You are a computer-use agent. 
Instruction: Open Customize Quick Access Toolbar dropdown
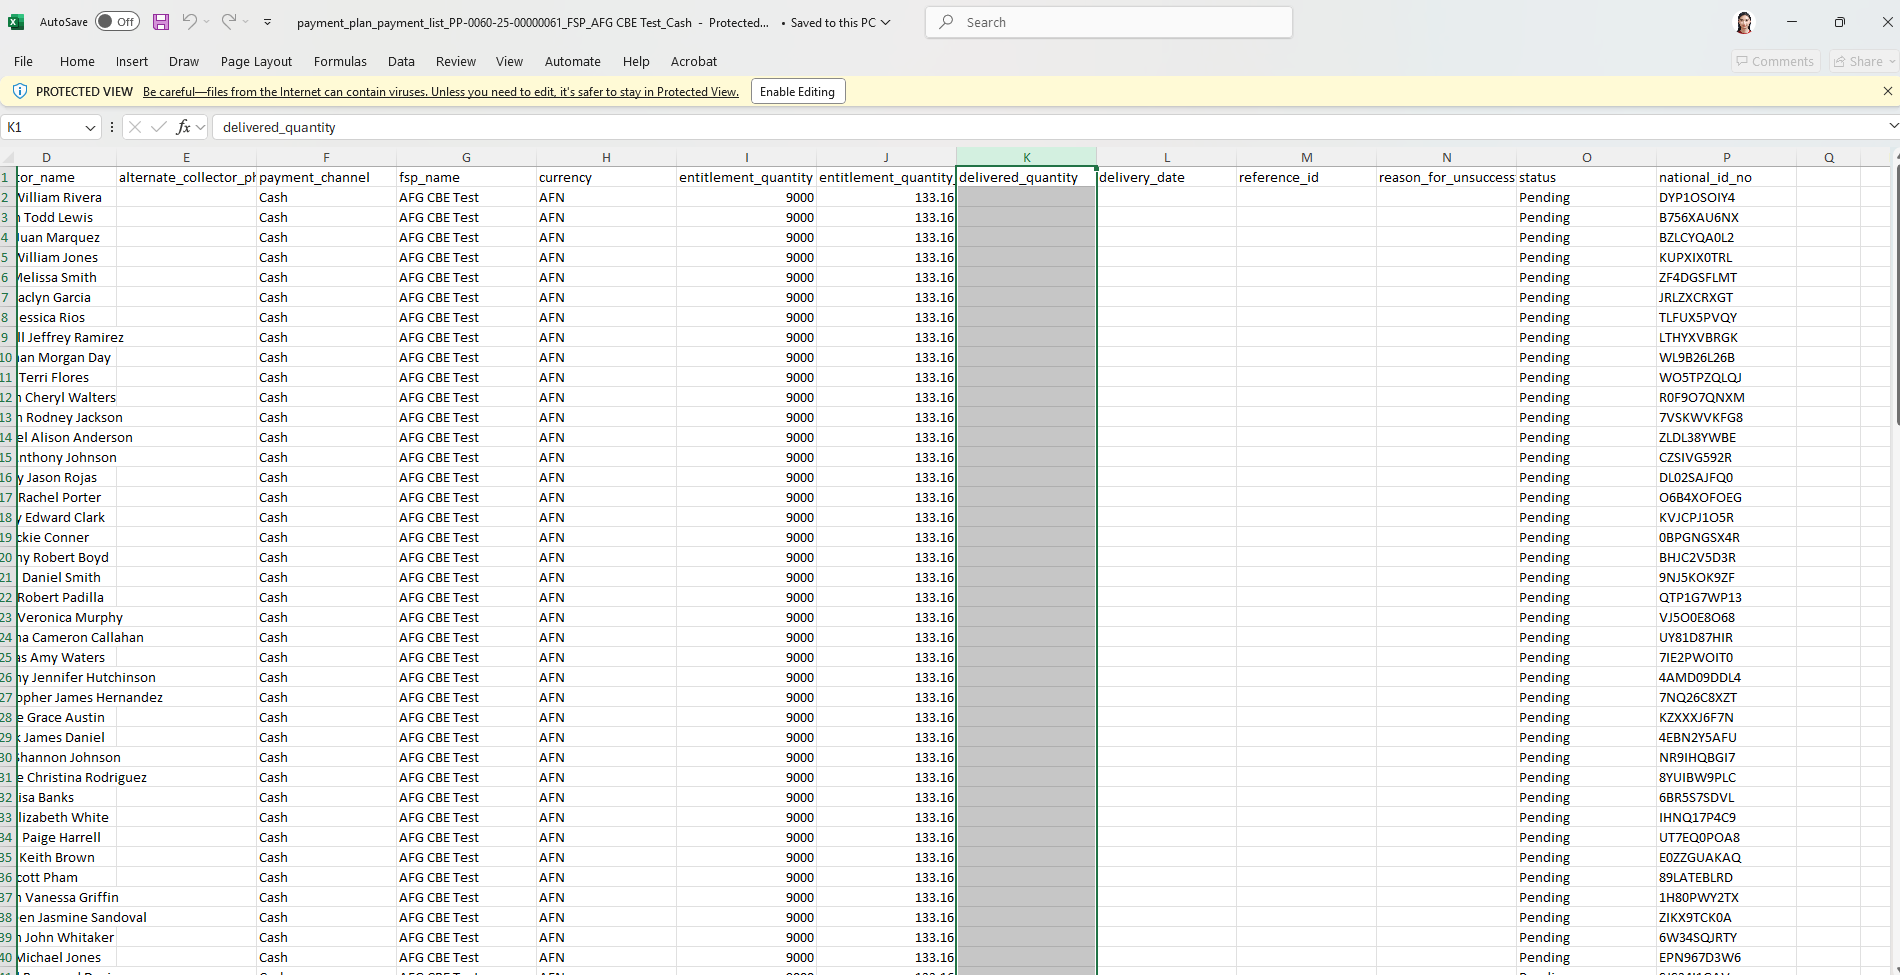(x=267, y=22)
